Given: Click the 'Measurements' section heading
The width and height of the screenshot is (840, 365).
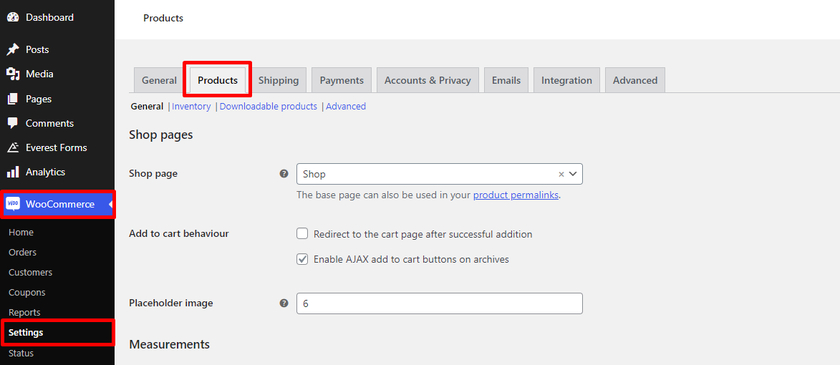Looking at the screenshot, I should tap(169, 344).
